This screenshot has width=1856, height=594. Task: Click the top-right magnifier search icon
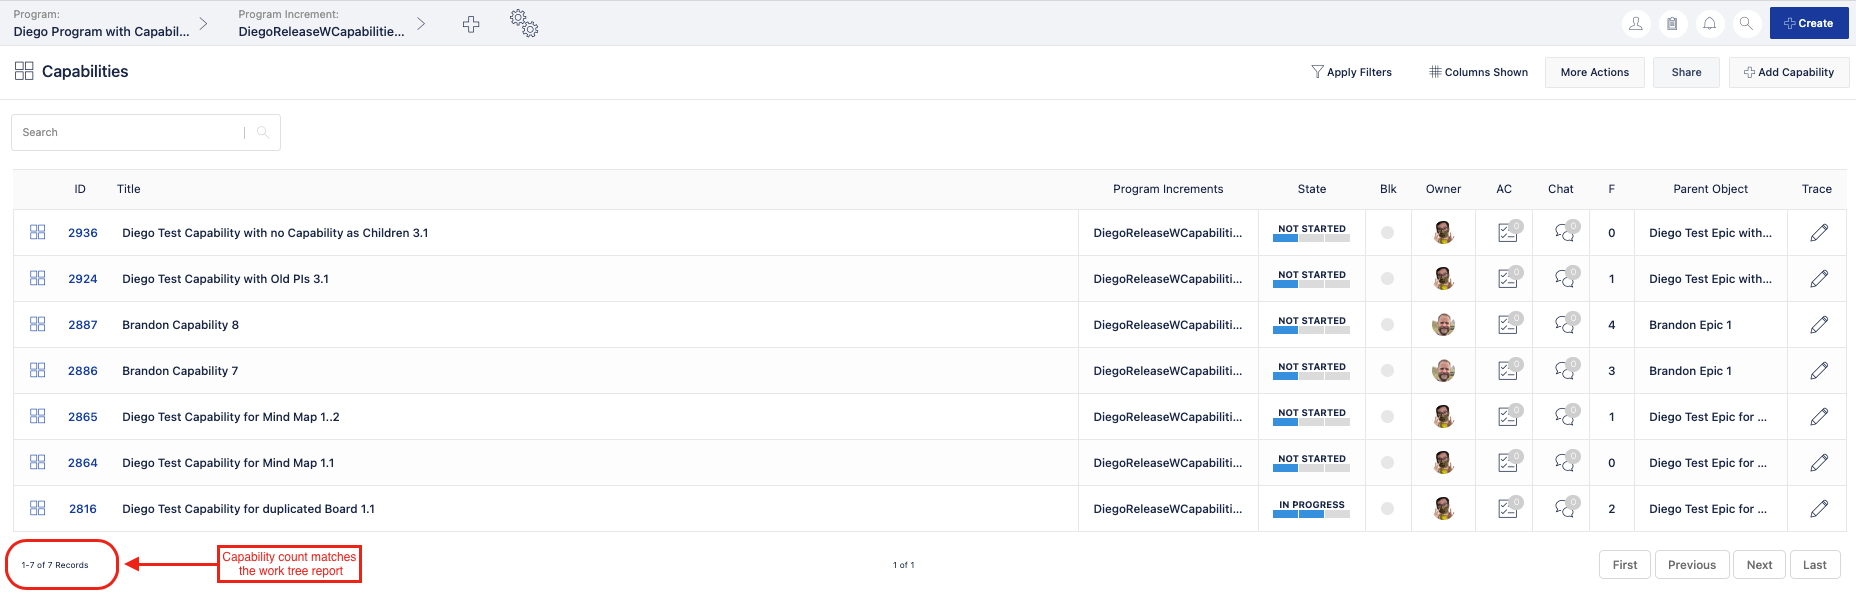coord(1746,23)
